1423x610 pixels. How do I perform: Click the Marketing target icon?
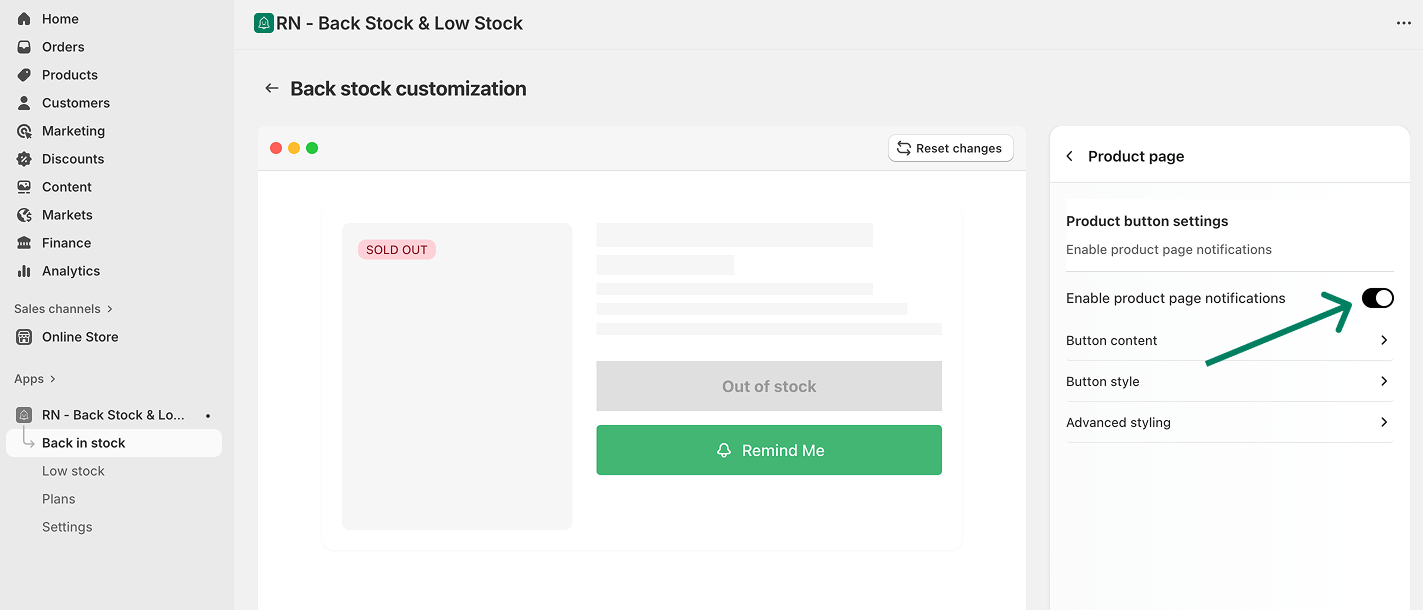(x=24, y=131)
